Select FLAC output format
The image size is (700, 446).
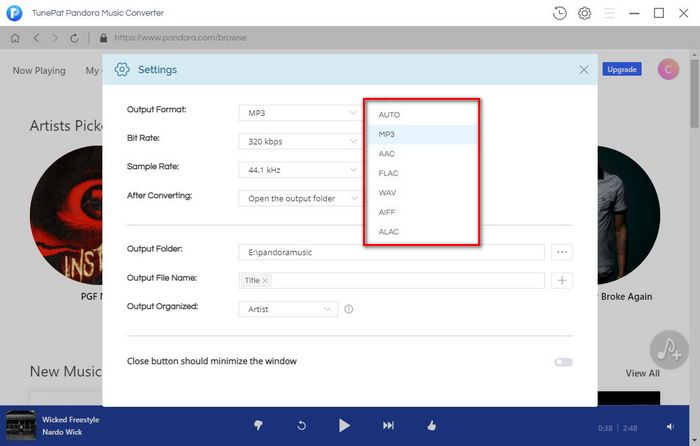click(421, 173)
